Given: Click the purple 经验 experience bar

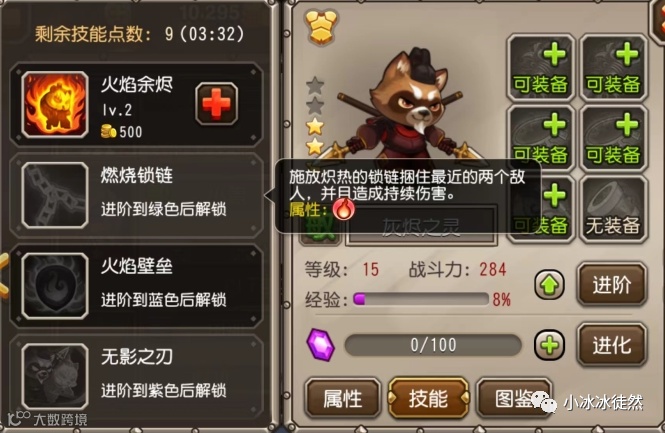Looking at the screenshot, I should [x=421, y=299].
